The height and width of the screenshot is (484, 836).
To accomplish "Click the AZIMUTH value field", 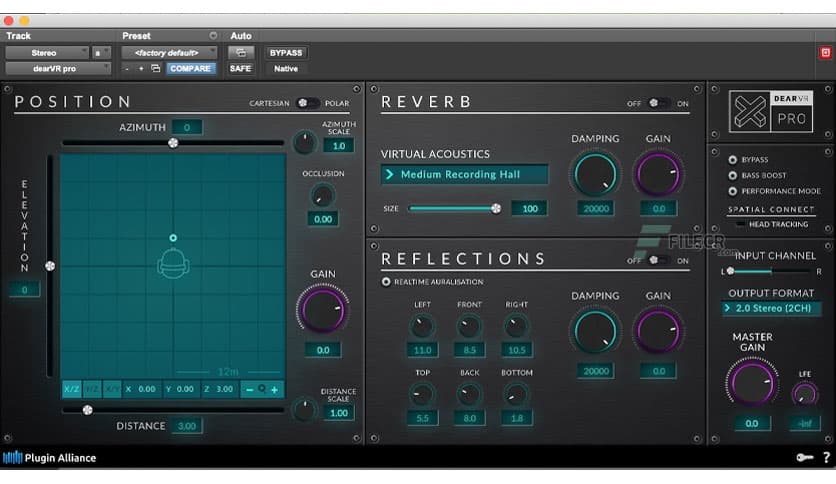I will coord(187,127).
